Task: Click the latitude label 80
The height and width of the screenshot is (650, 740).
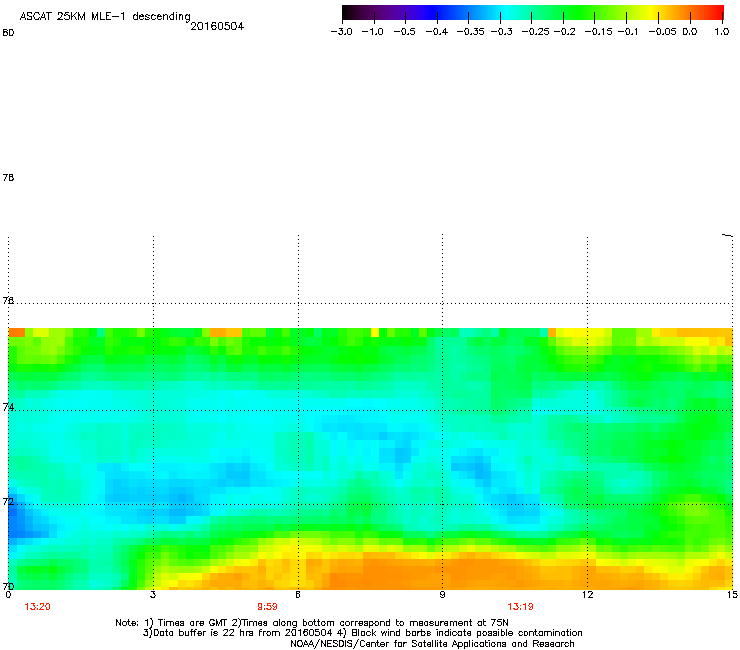Action: [8, 33]
